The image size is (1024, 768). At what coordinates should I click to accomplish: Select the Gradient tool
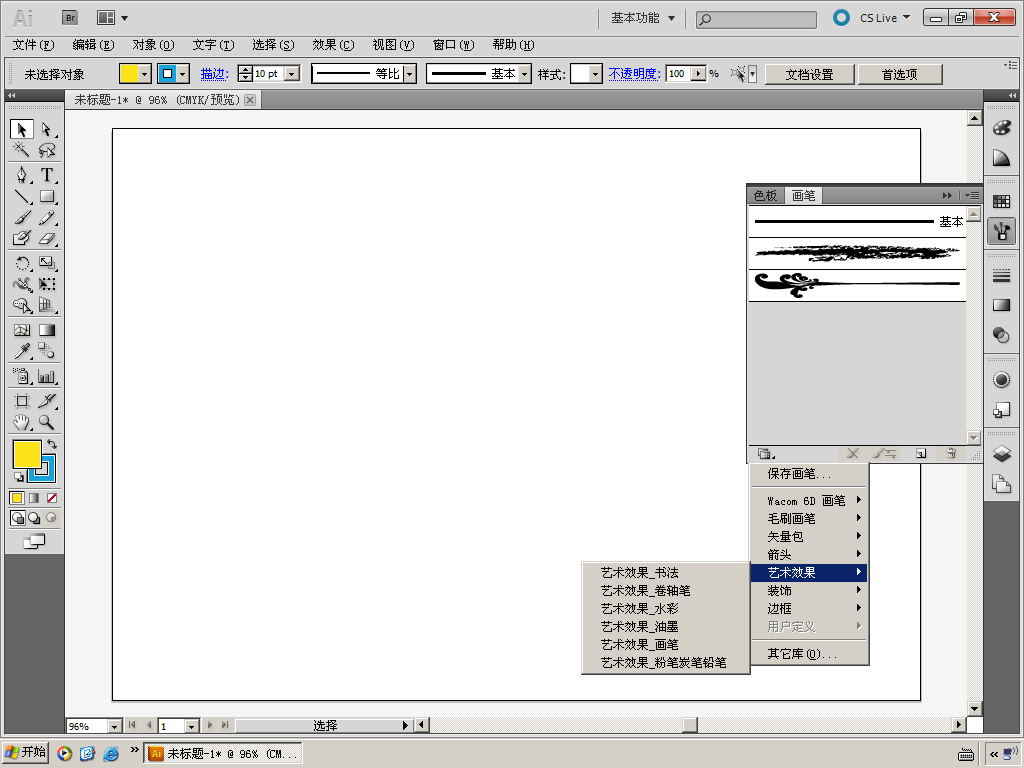click(x=46, y=330)
